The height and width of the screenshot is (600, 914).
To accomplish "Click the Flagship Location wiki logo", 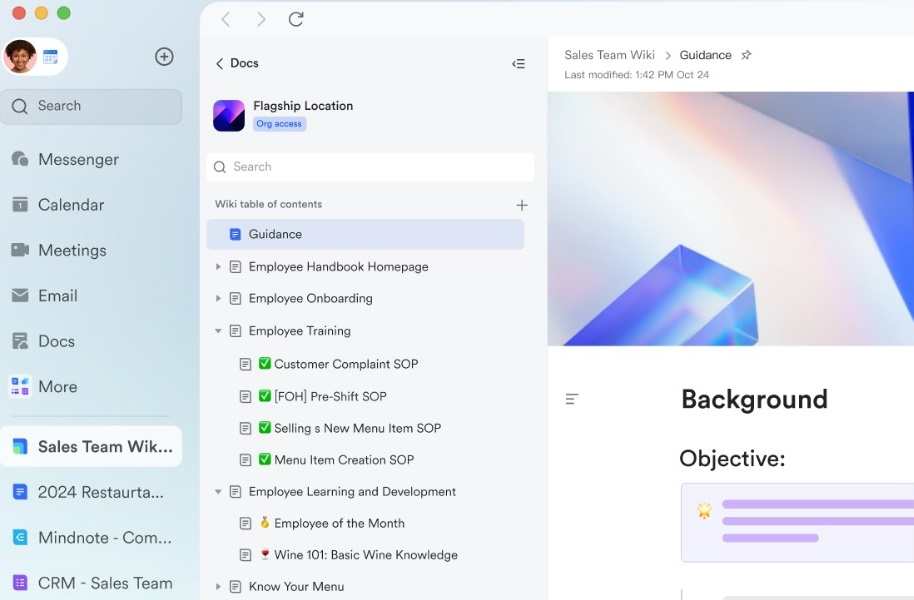I will [x=229, y=115].
